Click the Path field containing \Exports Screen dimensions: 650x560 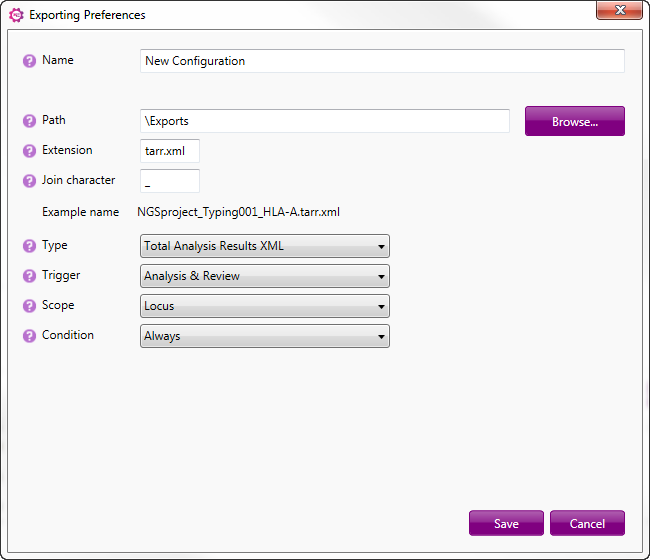[x=325, y=121]
